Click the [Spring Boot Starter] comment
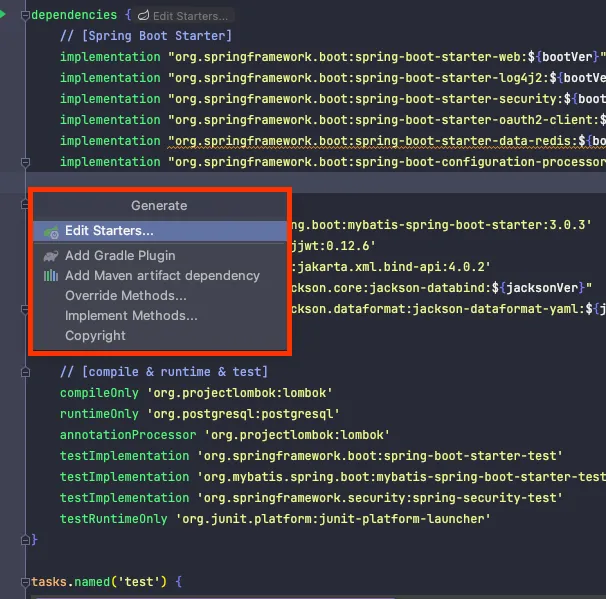Screen dimensions: 606x599 point(146,36)
